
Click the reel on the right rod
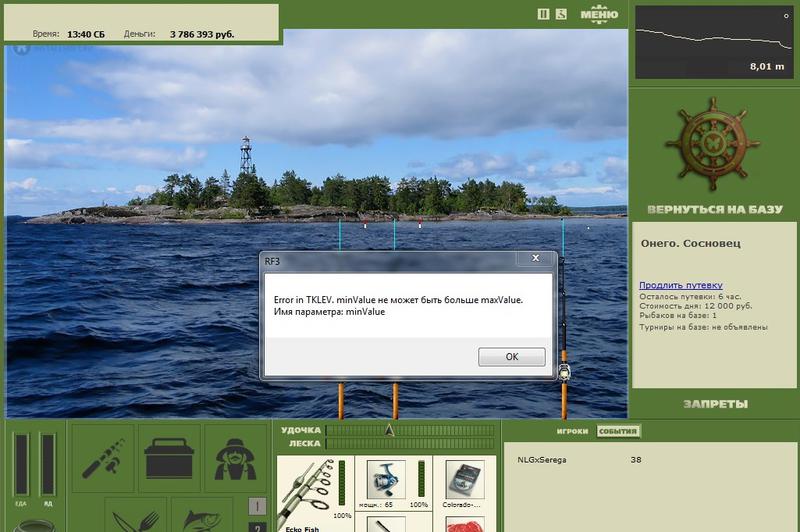(x=564, y=371)
